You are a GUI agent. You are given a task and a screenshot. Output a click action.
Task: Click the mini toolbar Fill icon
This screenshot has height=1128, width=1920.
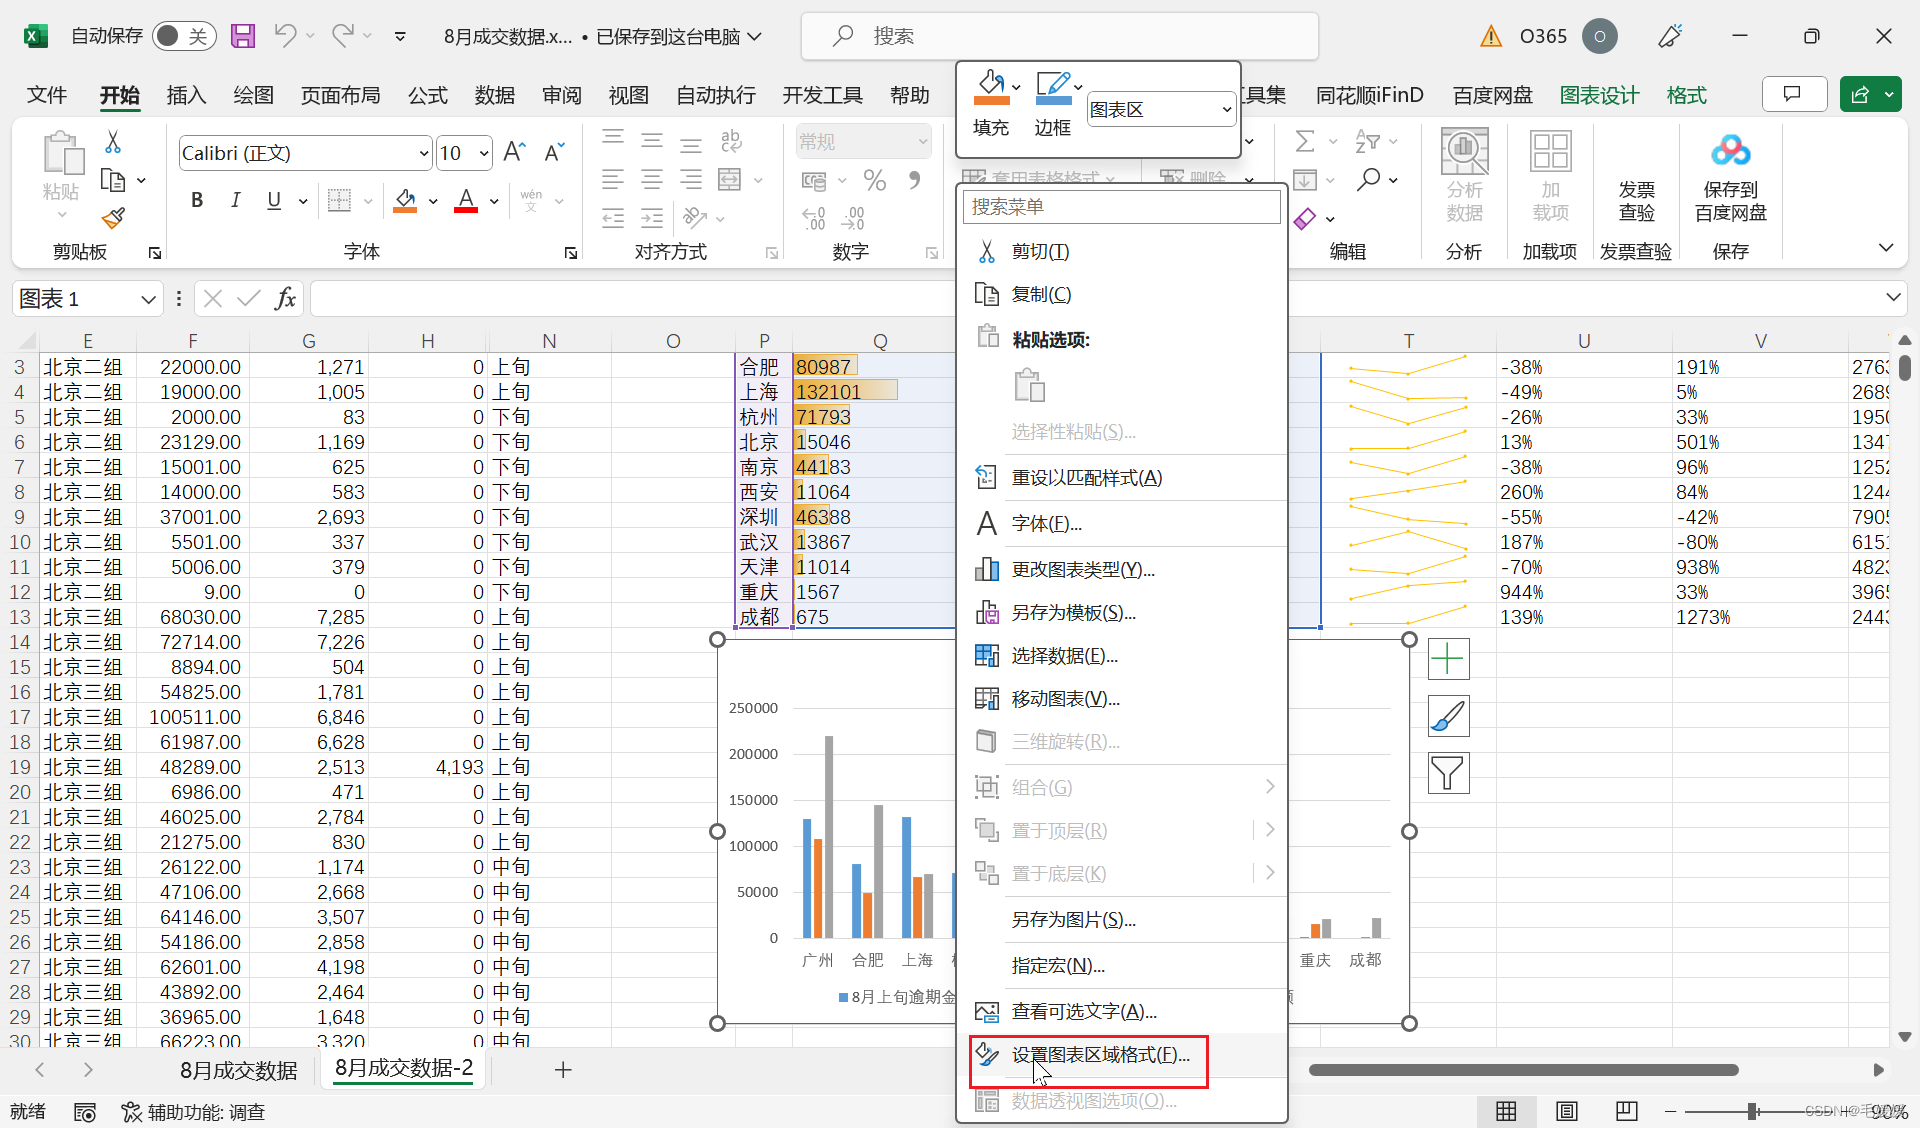click(990, 88)
